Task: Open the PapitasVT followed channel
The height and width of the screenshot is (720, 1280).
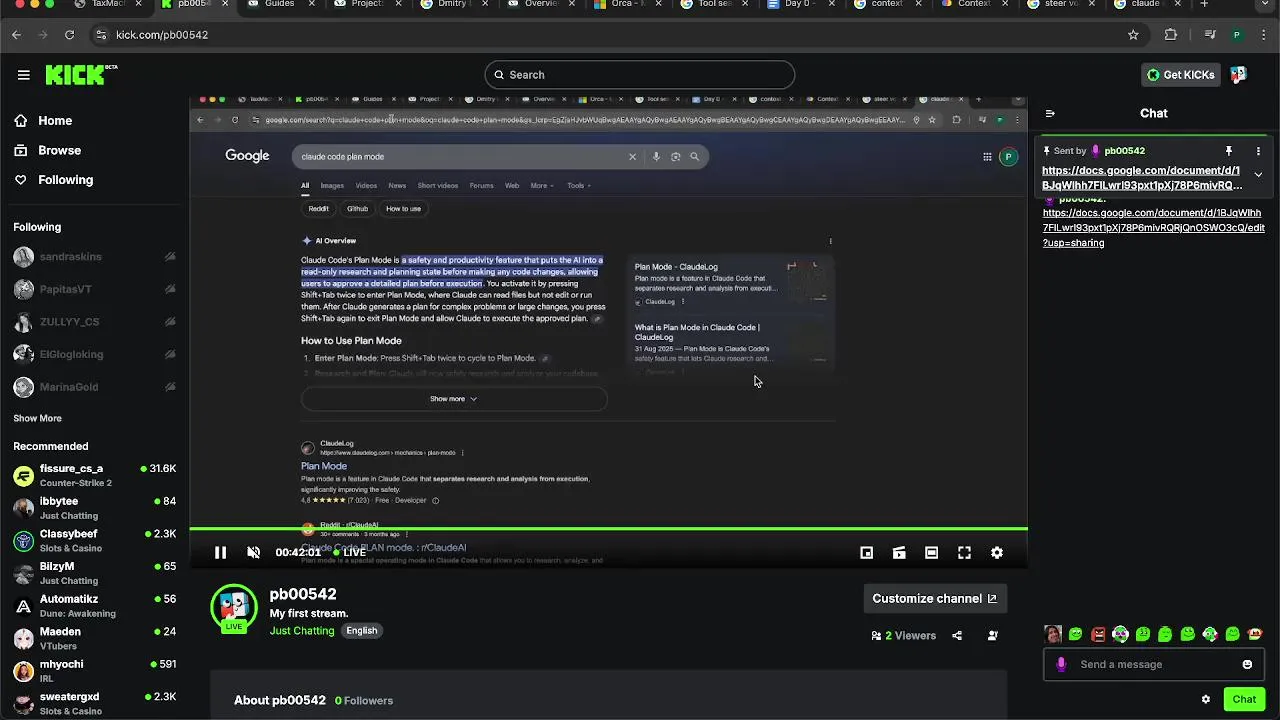Action: (94, 289)
